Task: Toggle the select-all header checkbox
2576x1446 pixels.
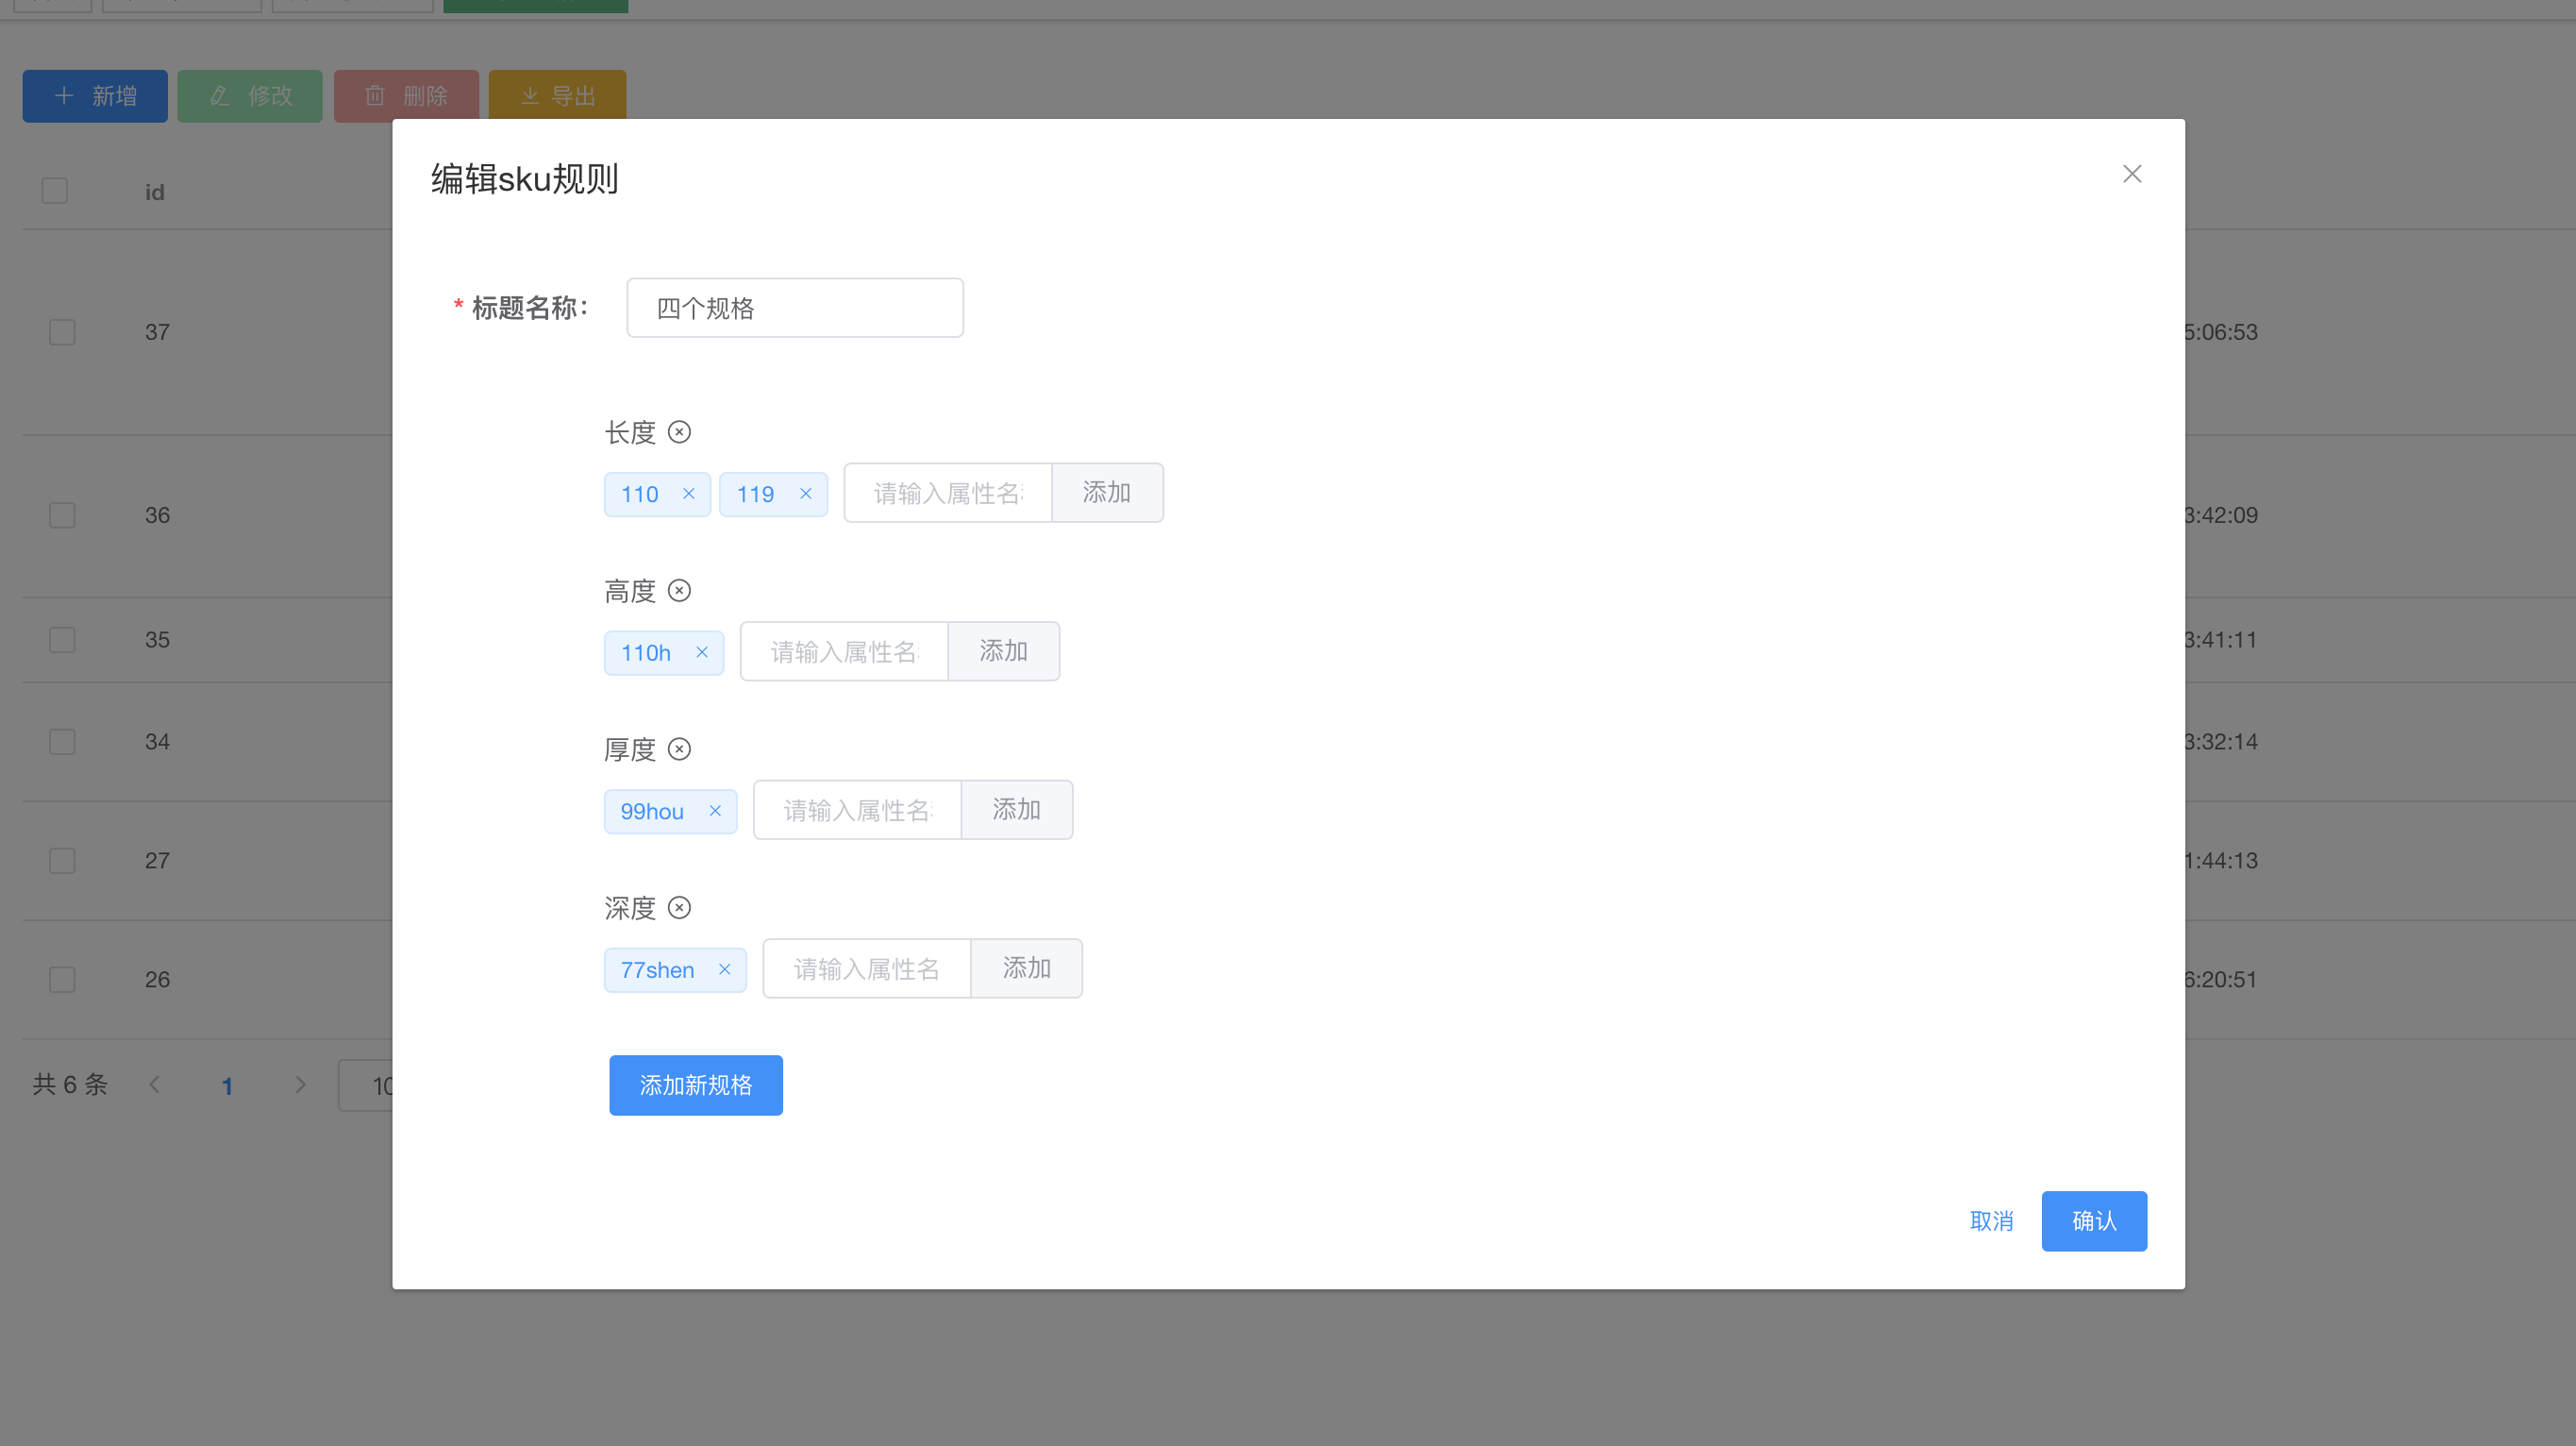Action: click(55, 191)
